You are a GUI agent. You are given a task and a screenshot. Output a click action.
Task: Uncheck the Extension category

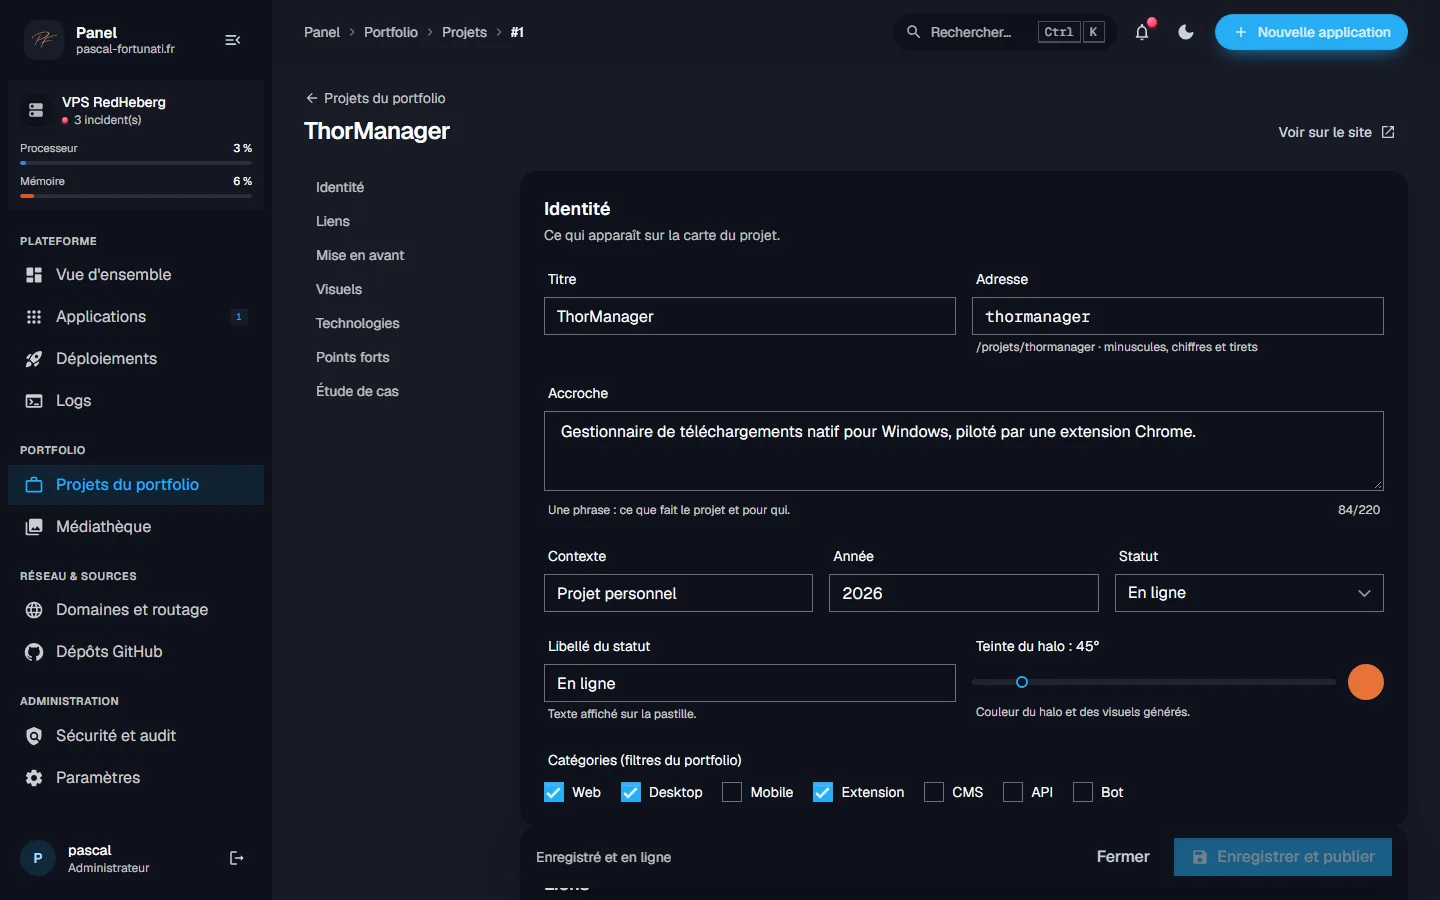click(x=823, y=792)
